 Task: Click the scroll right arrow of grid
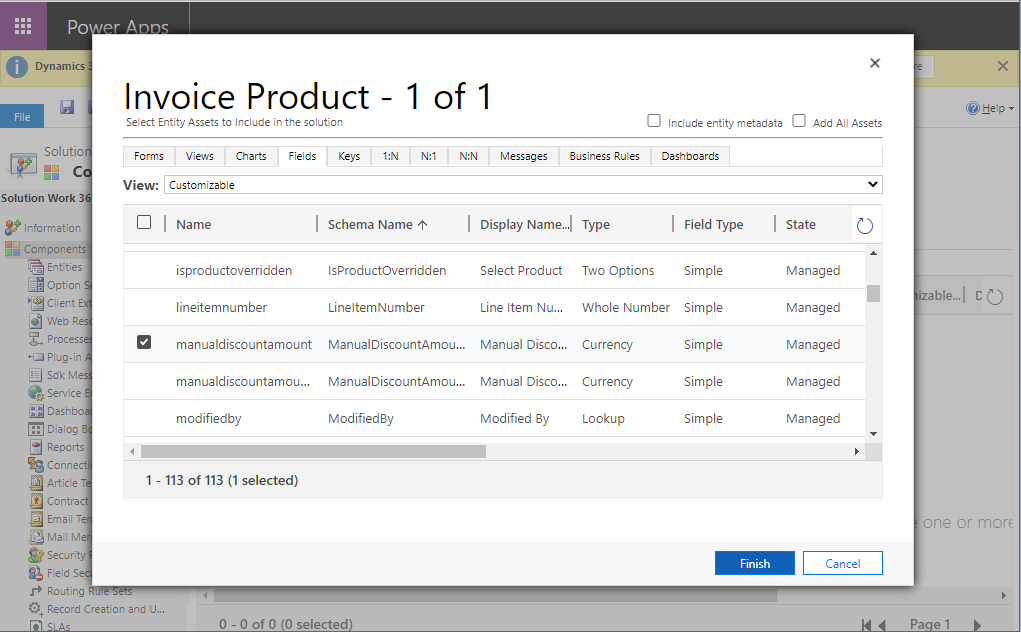(x=856, y=452)
